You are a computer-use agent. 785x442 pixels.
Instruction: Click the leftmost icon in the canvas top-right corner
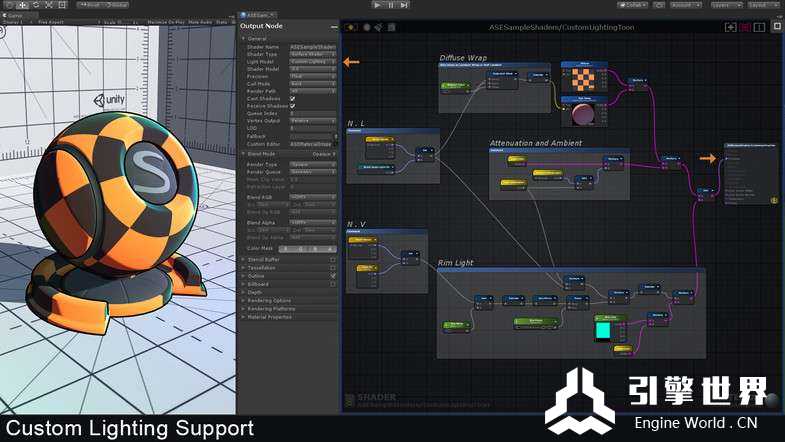(x=729, y=27)
